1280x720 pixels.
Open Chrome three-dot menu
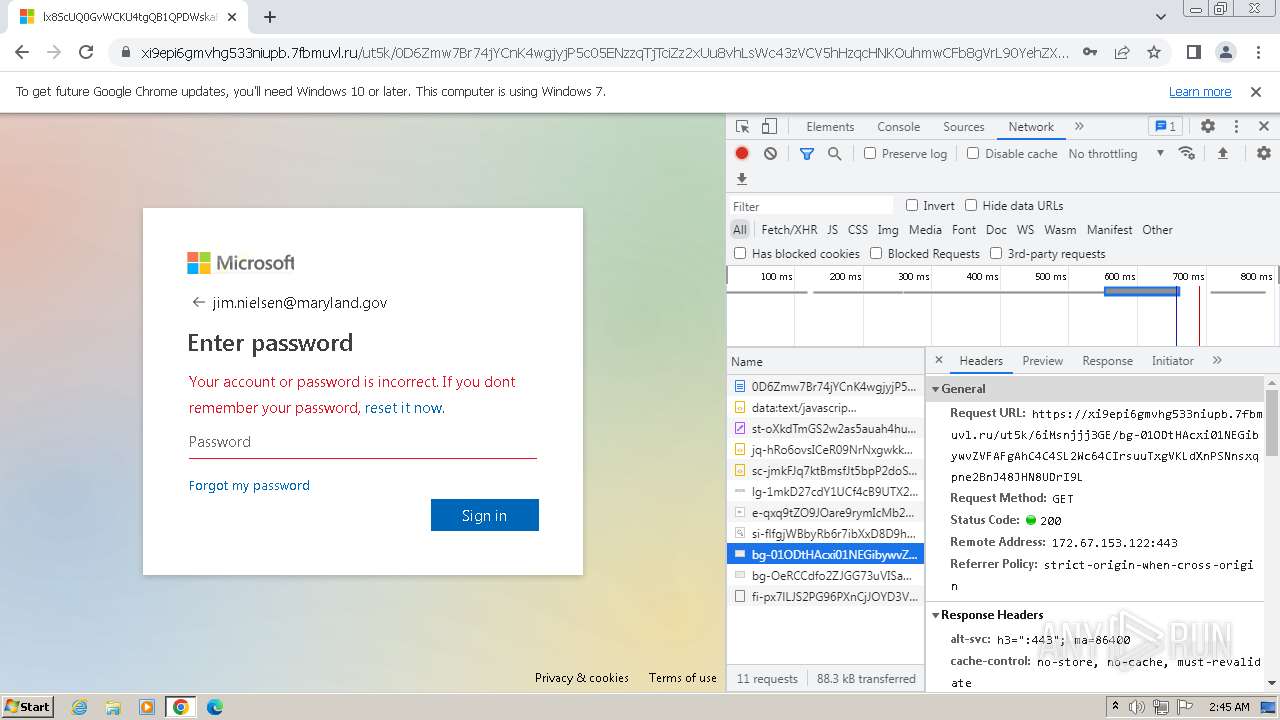point(1258,52)
